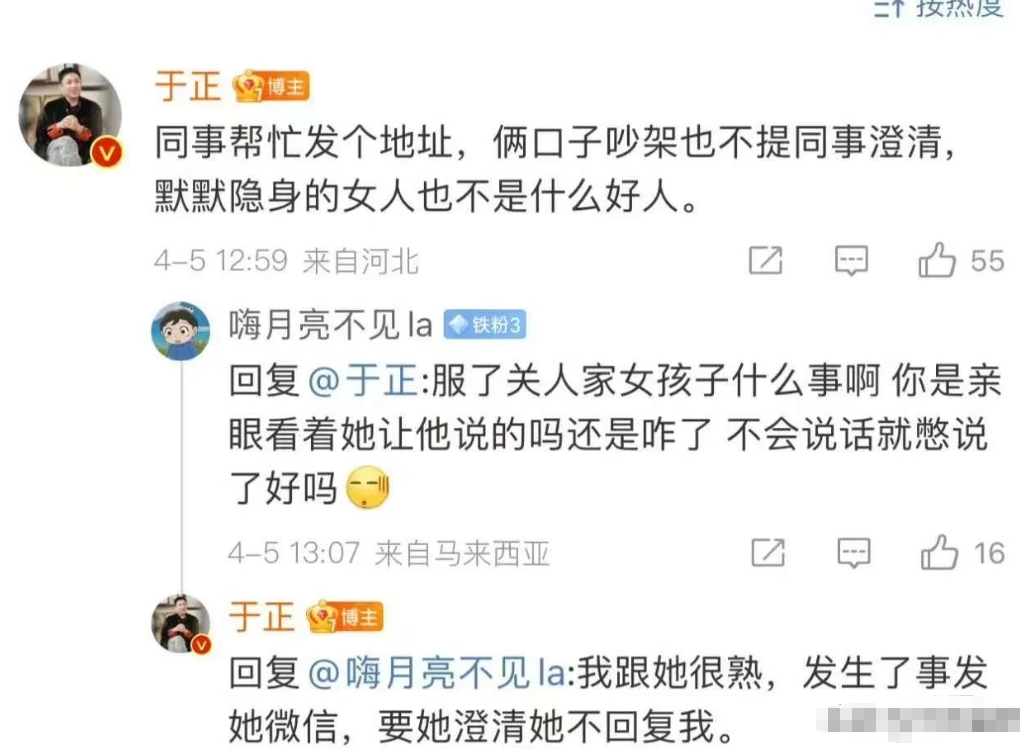Share 于正's top comment using repost icon

[766, 260]
